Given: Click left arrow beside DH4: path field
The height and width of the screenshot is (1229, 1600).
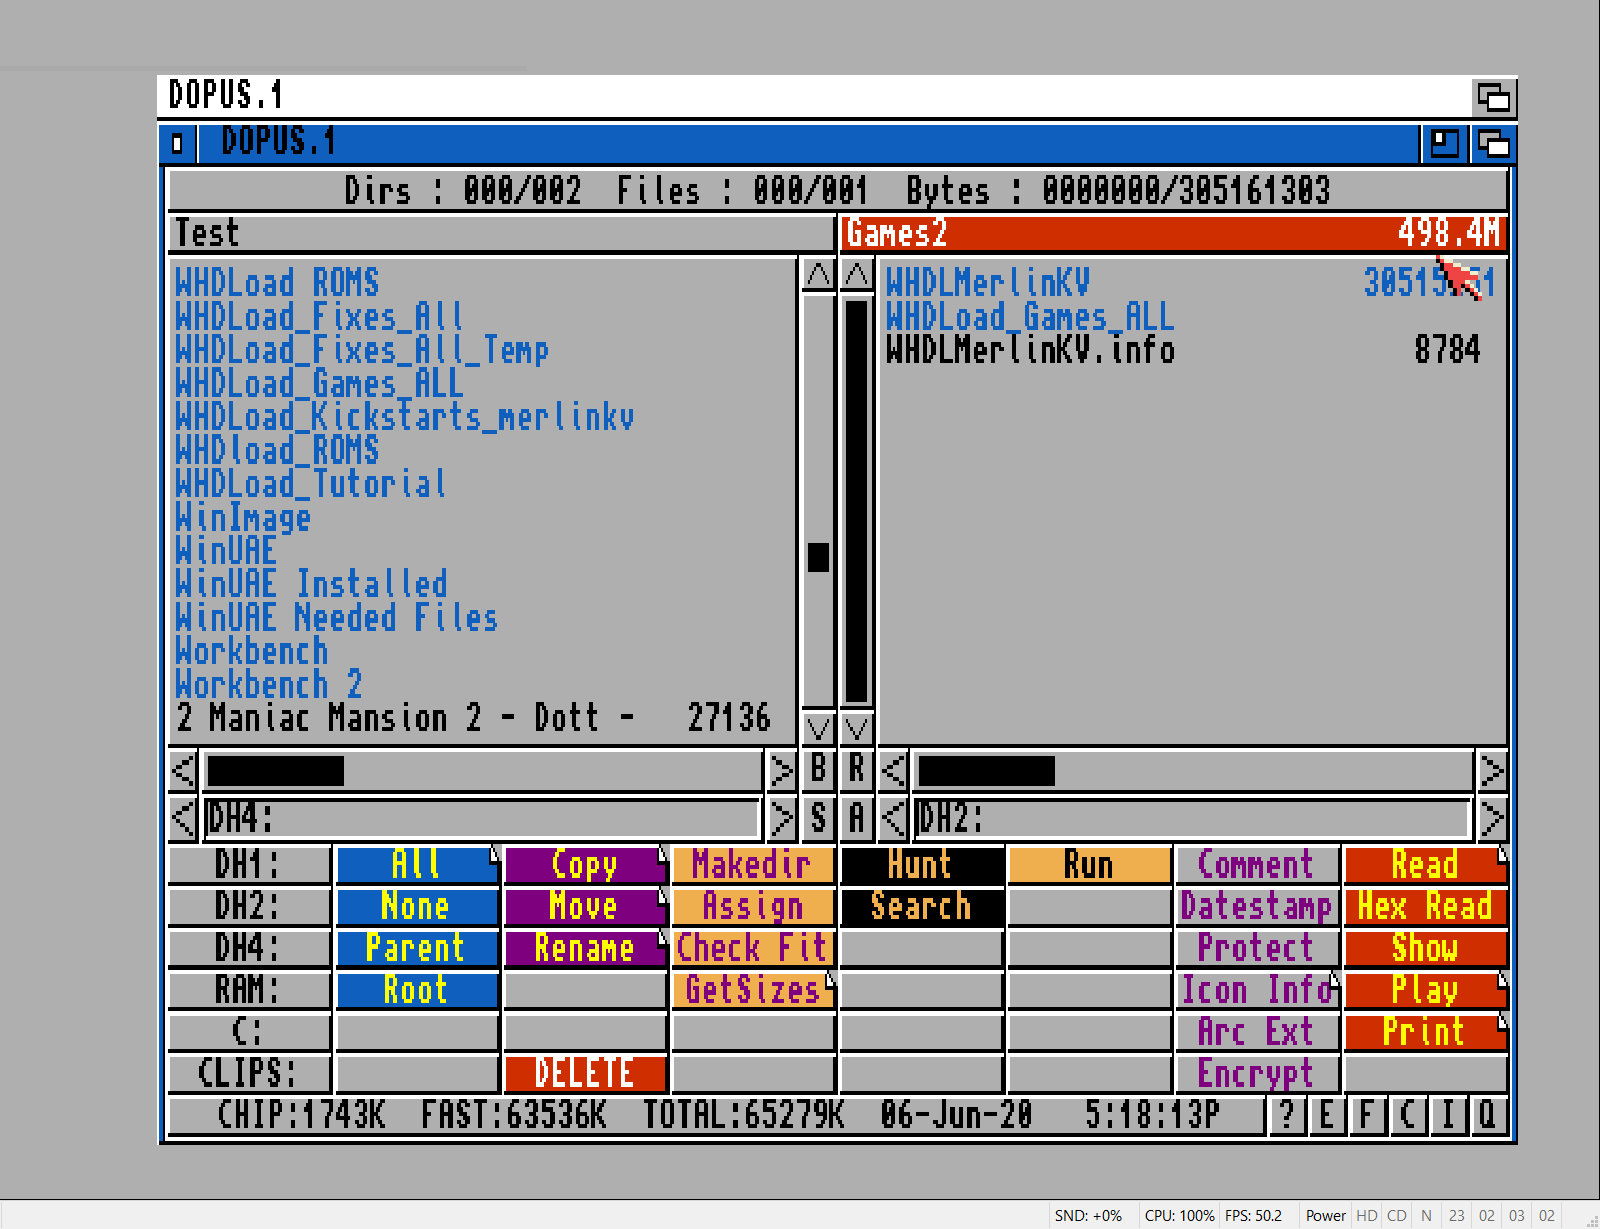Looking at the screenshot, I should (183, 818).
